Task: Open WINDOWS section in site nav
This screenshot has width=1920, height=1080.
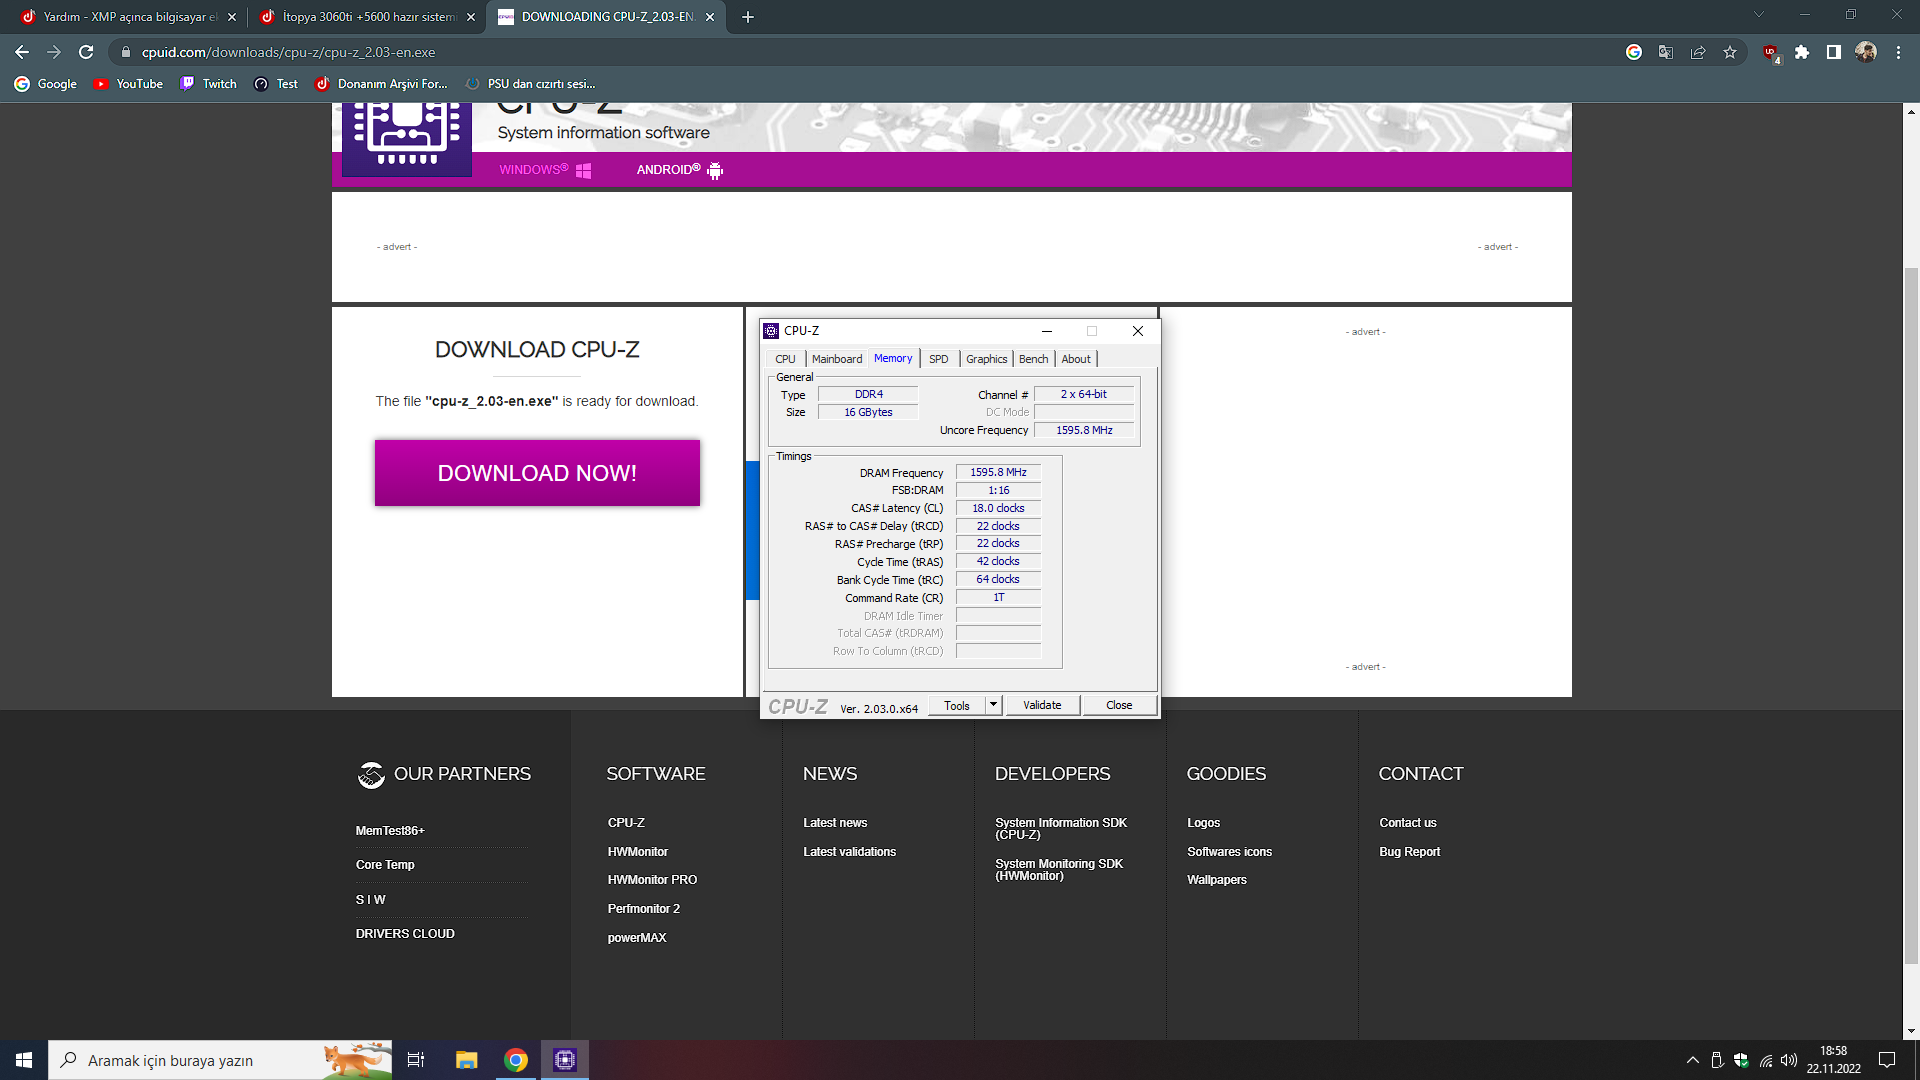Action: click(x=545, y=170)
